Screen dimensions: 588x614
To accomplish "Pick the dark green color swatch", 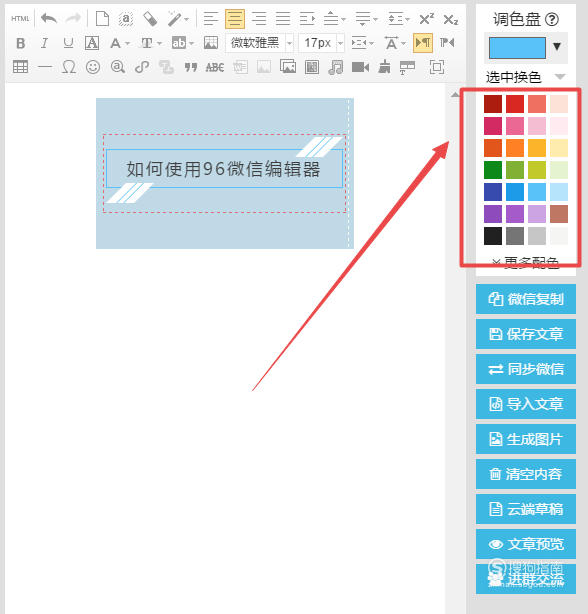I will [493, 170].
